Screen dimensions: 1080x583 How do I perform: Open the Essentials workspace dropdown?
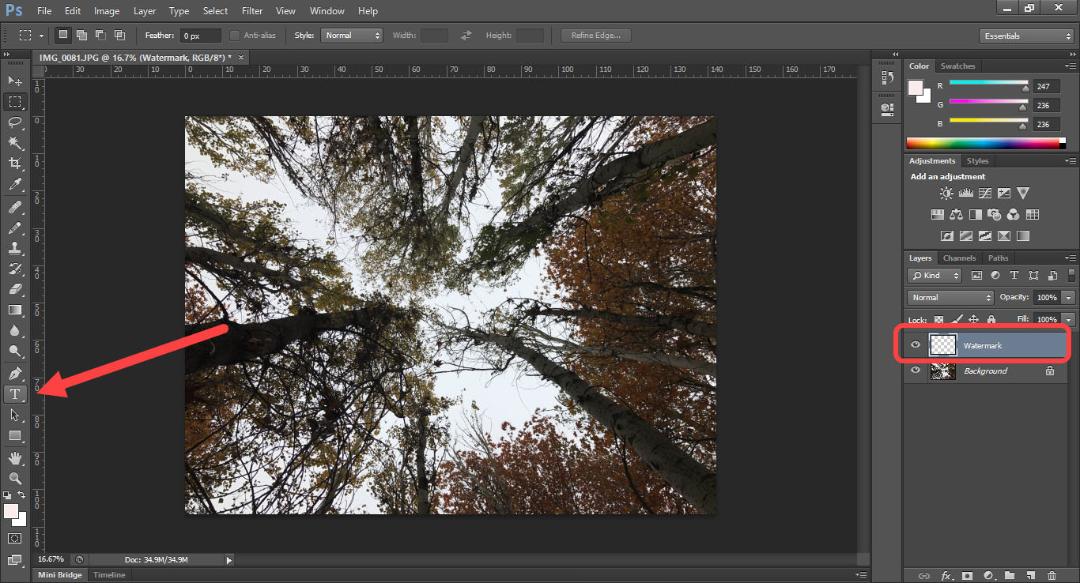[x=1027, y=36]
